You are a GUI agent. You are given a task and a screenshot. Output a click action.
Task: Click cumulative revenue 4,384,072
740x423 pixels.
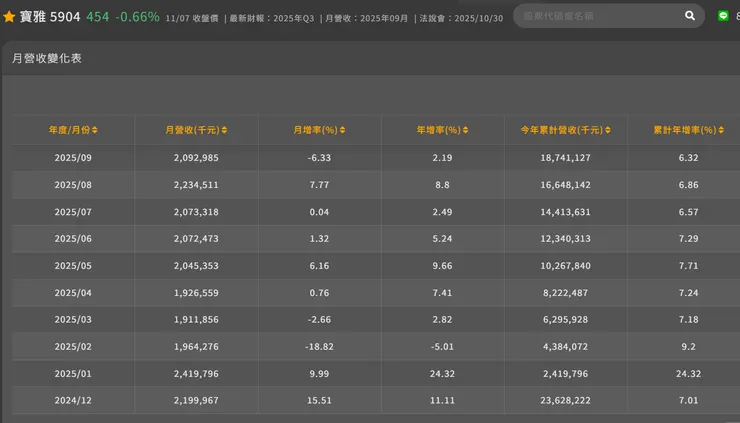[565, 347]
